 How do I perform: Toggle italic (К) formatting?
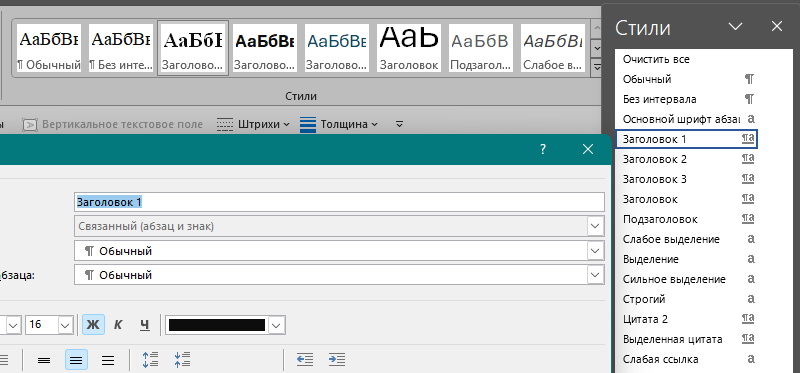118,325
